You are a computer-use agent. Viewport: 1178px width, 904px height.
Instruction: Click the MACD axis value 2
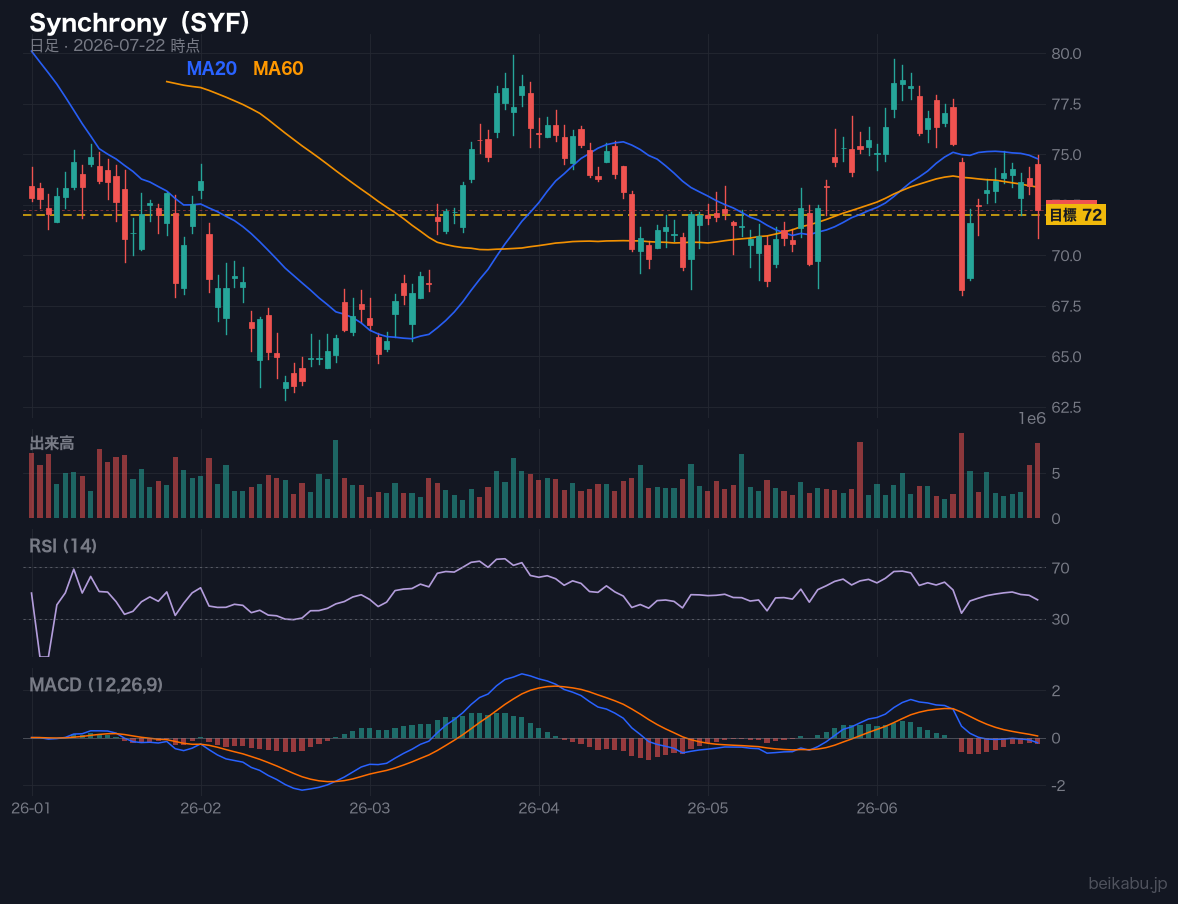click(1056, 691)
